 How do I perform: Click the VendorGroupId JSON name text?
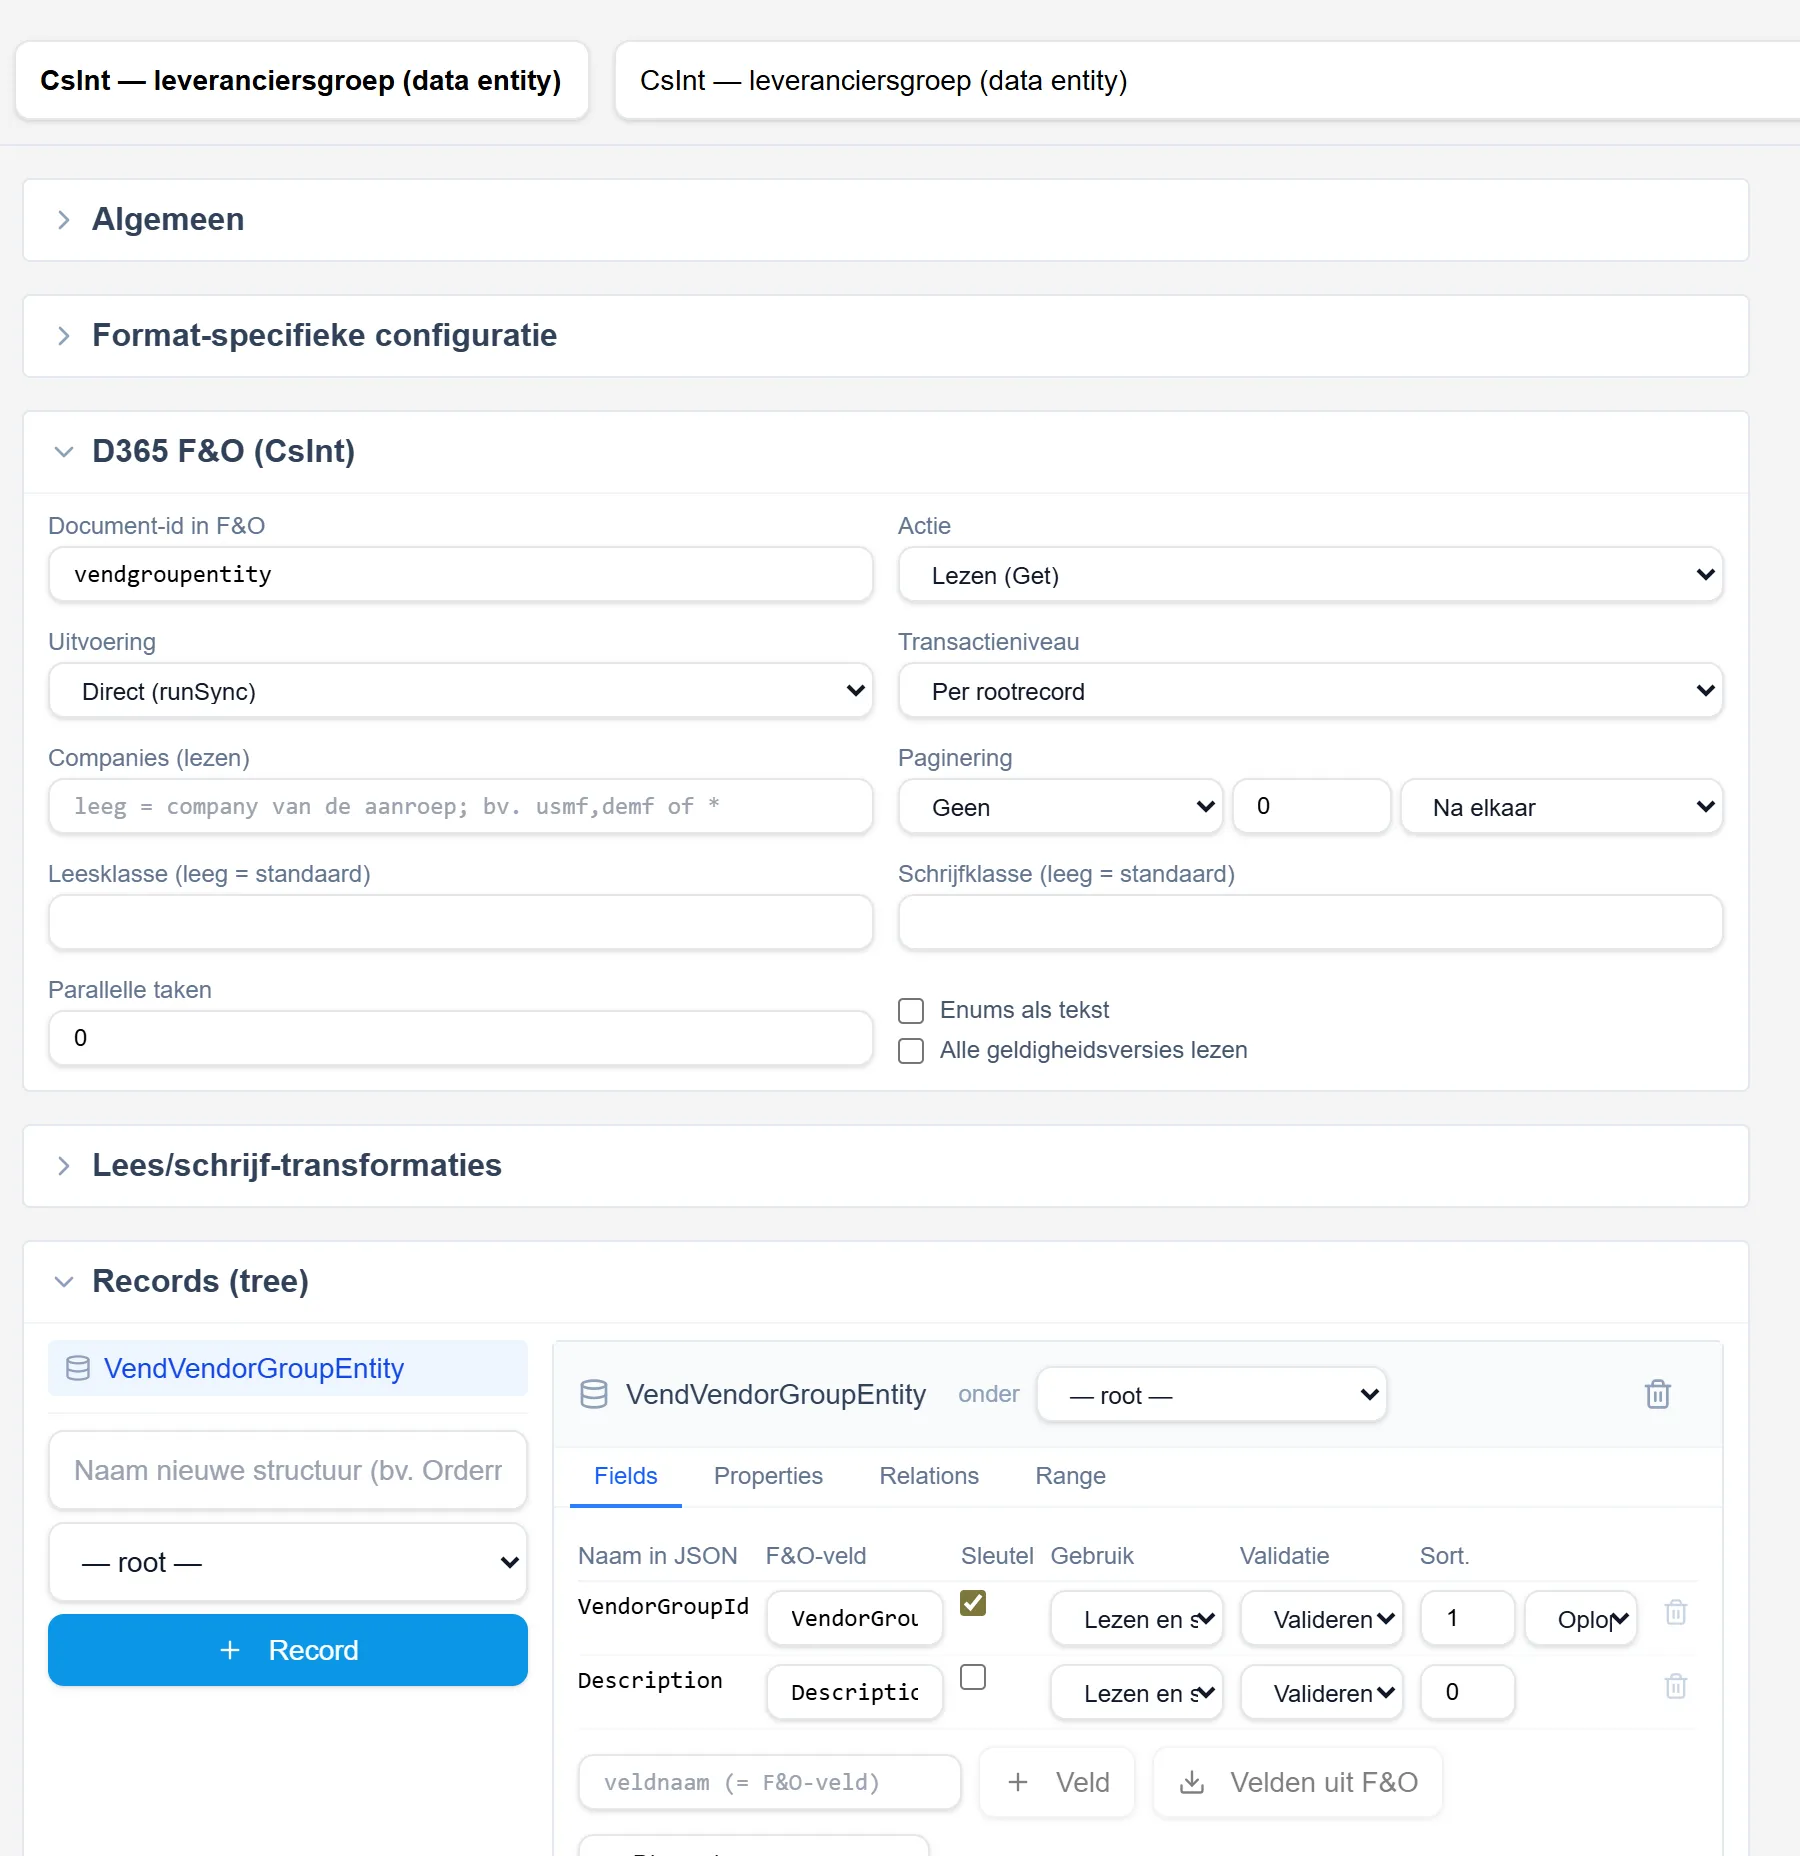click(x=663, y=1606)
